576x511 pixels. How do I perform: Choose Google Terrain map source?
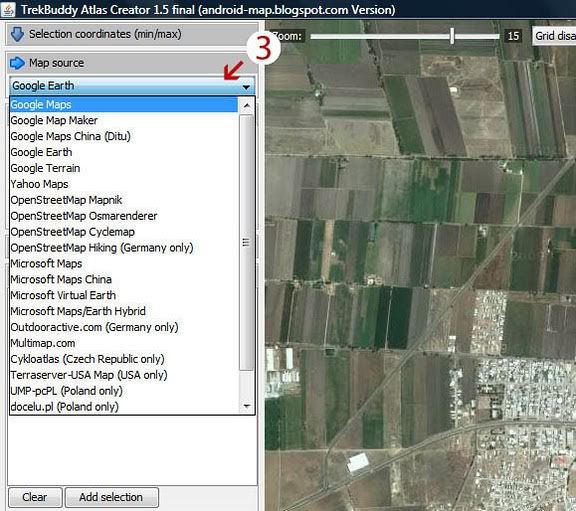click(124, 168)
